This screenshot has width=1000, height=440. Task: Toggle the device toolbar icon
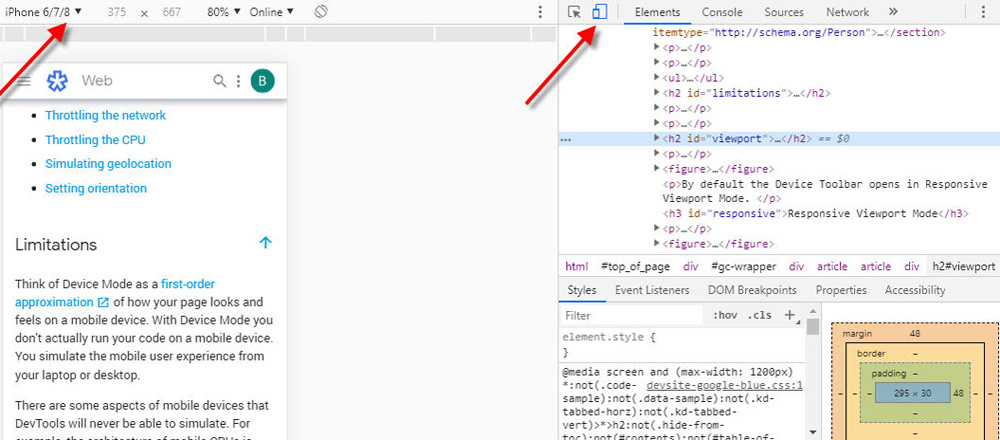click(599, 11)
